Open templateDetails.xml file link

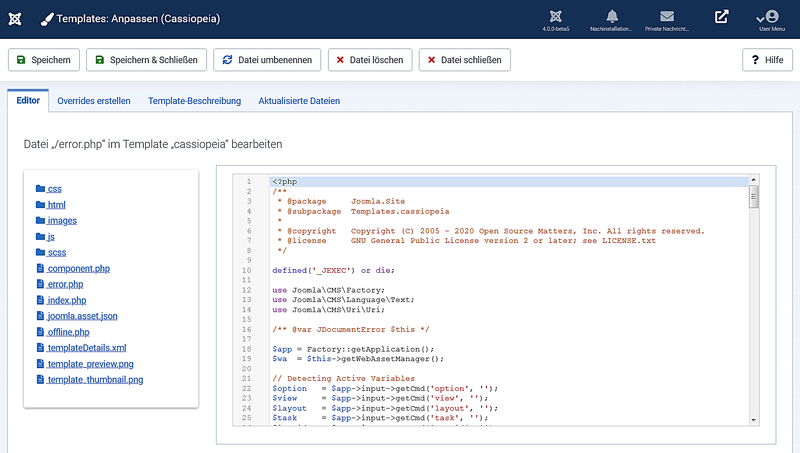coord(87,348)
